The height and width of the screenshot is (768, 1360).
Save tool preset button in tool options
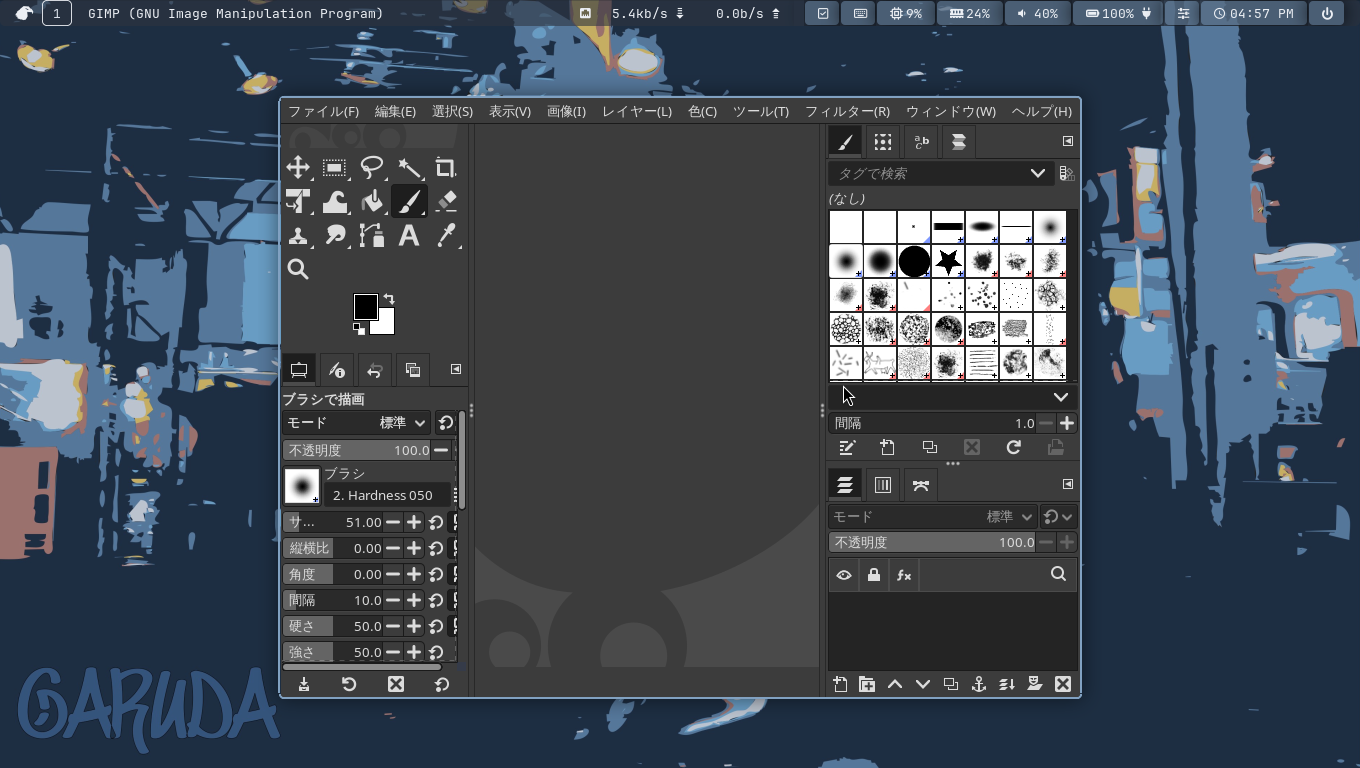tap(304, 684)
